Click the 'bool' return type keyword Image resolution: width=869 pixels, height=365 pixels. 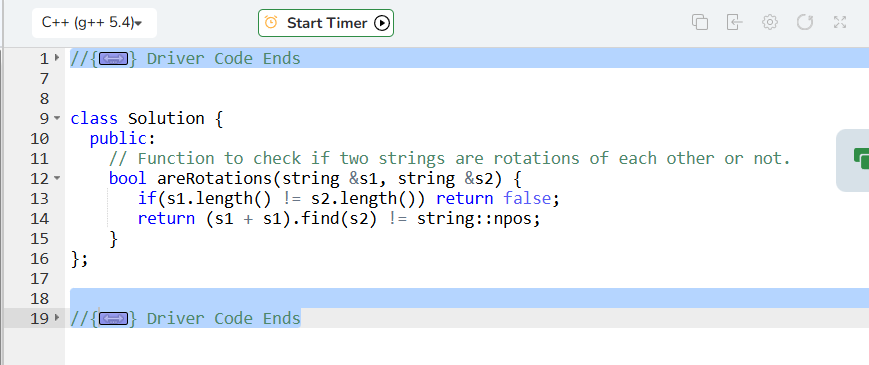click(x=128, y=178)
